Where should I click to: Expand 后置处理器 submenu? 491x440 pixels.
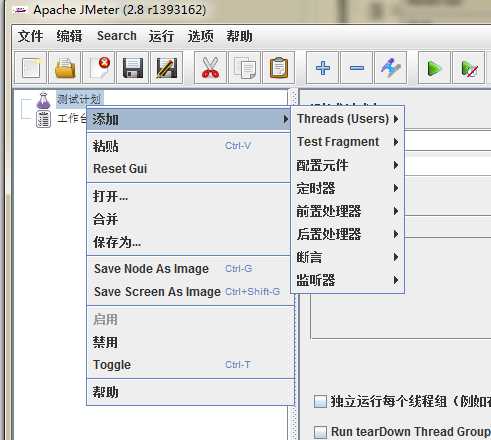coord(348,234)
